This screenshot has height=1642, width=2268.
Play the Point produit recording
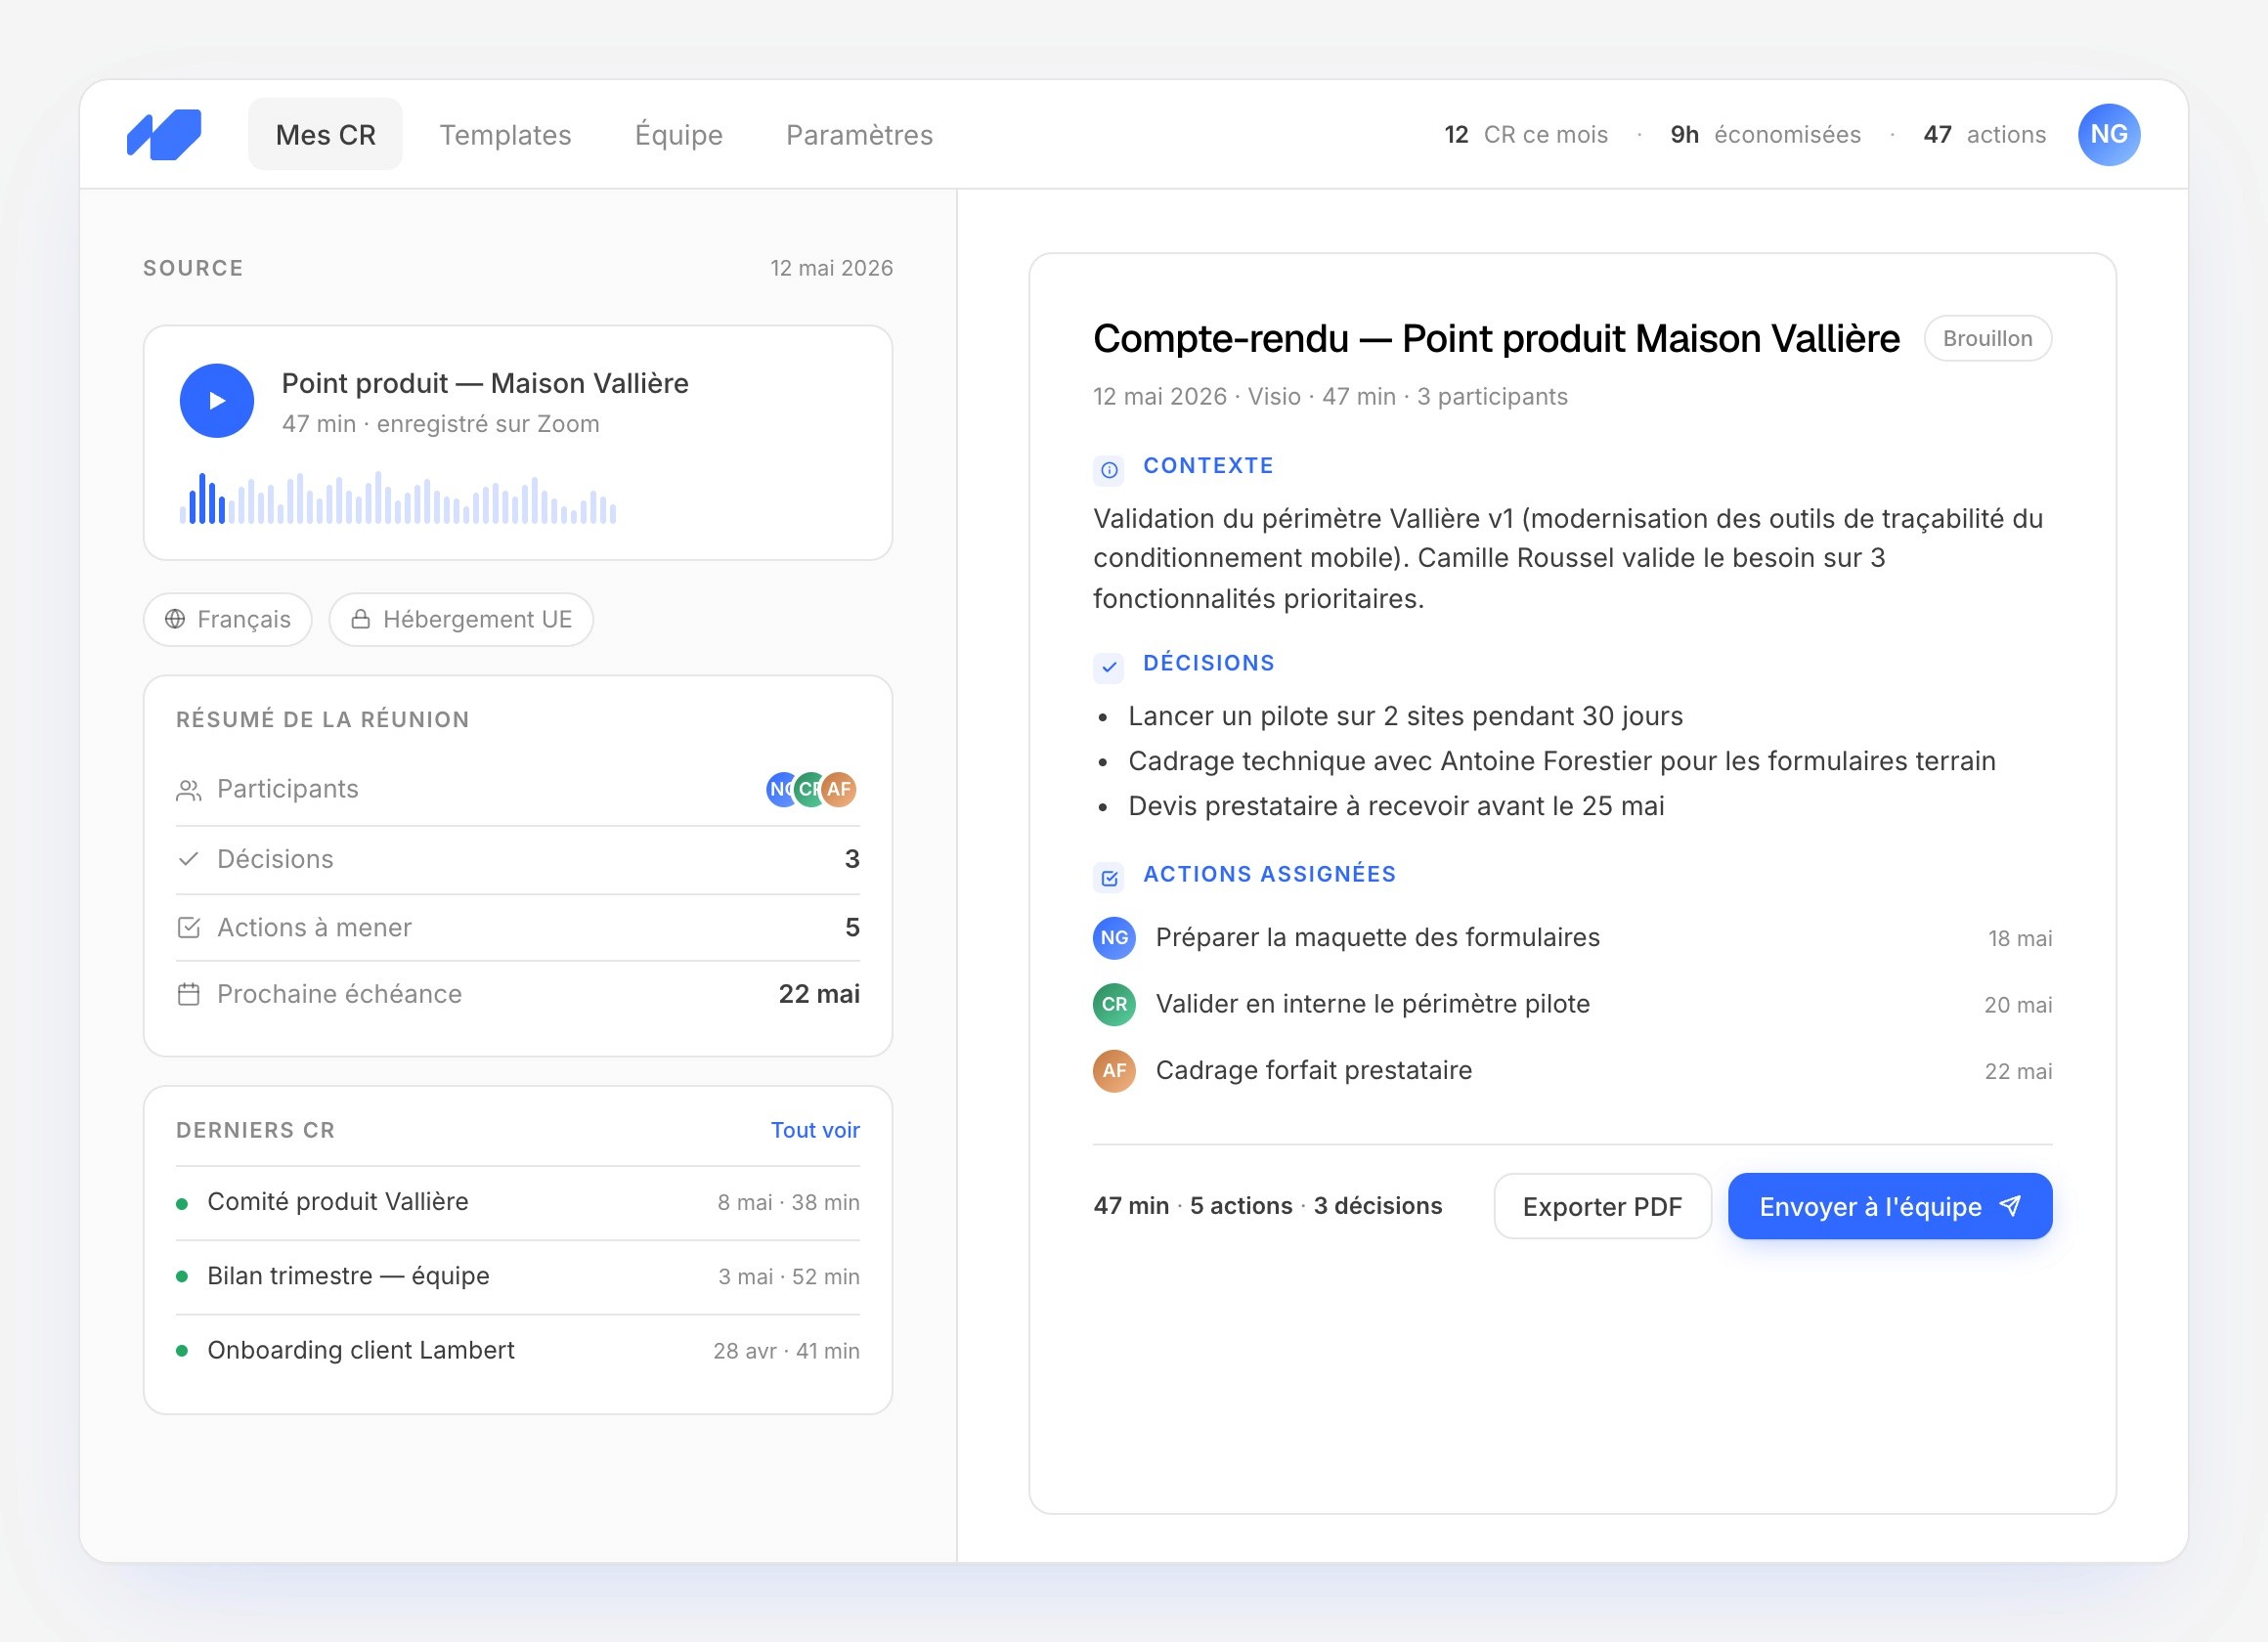click(x=217, y=400)
